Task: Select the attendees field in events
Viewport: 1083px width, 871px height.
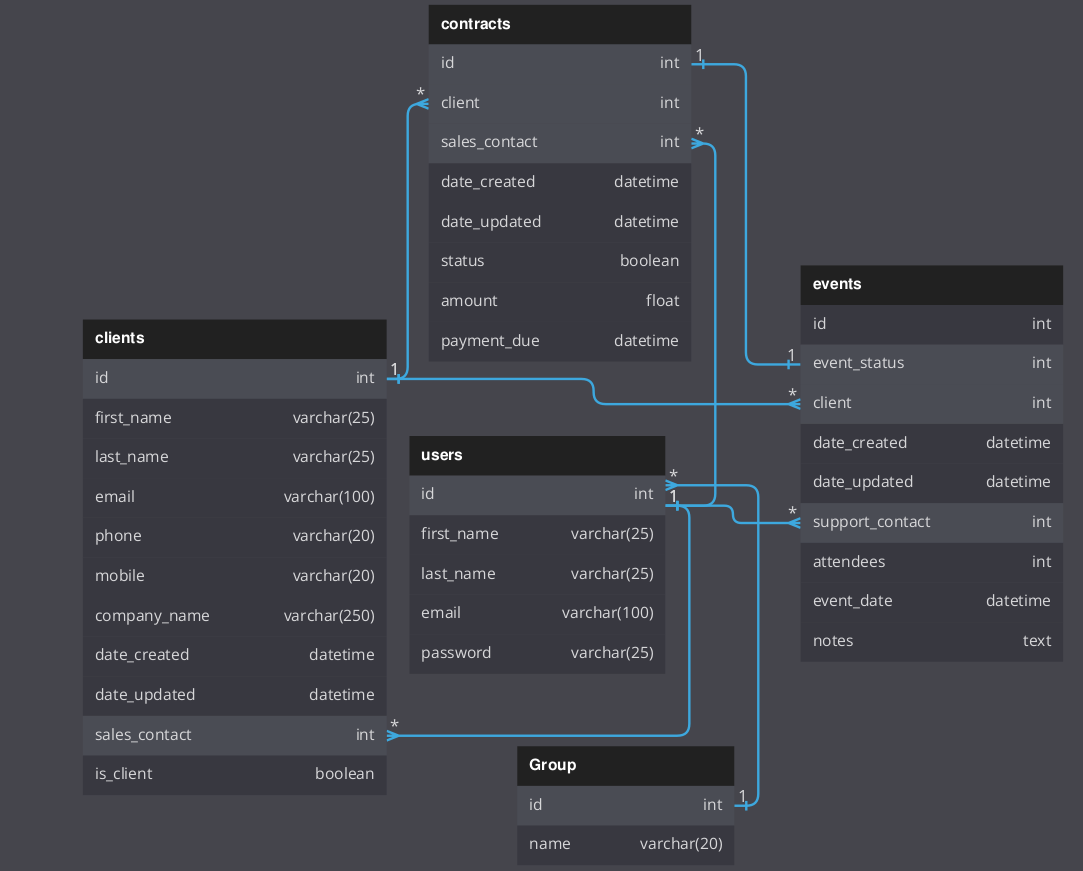Action: coord(931,562)
